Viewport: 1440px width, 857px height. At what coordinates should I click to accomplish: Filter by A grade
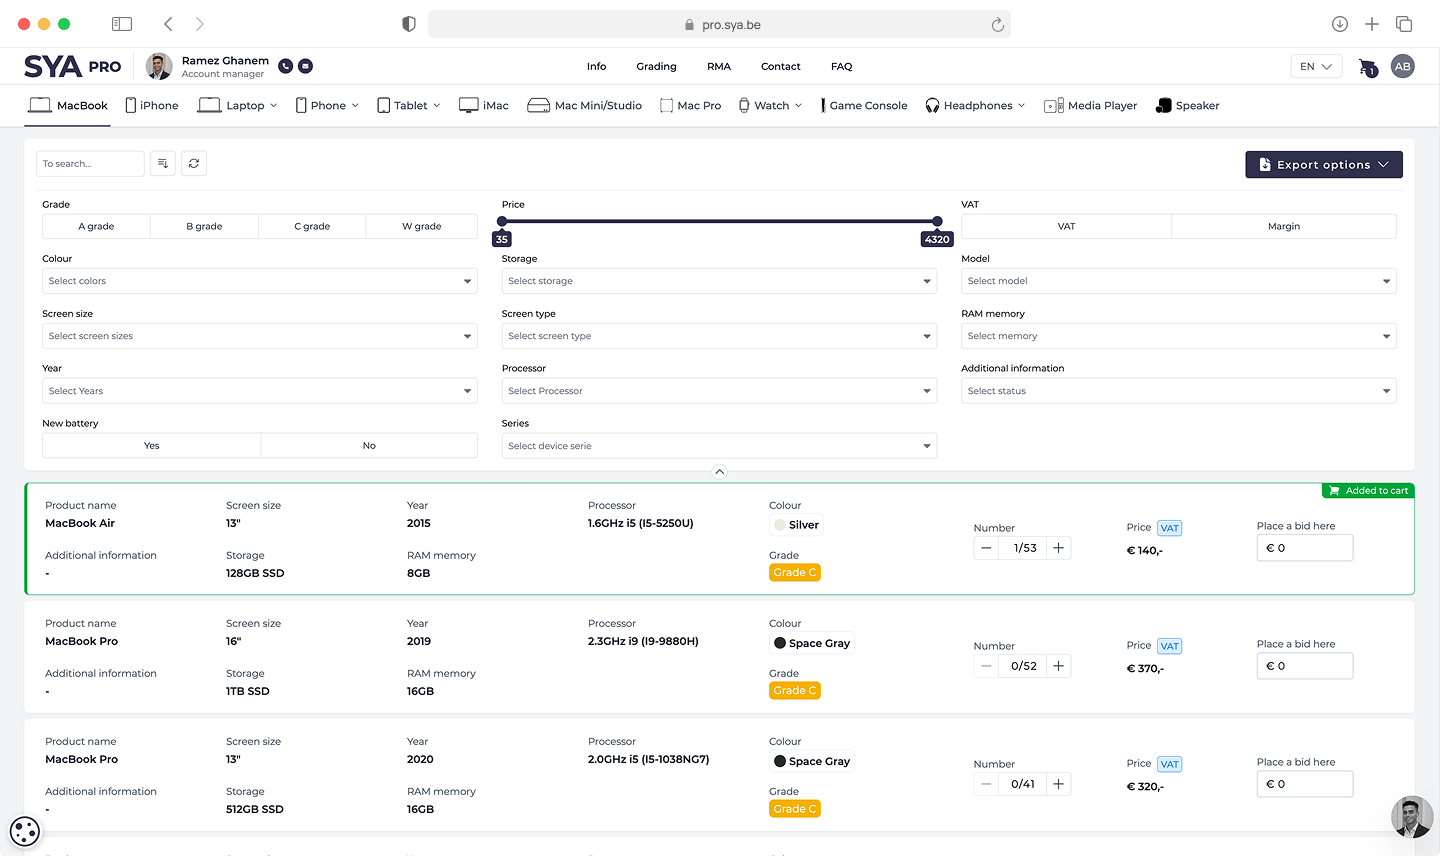click(96, 227)
